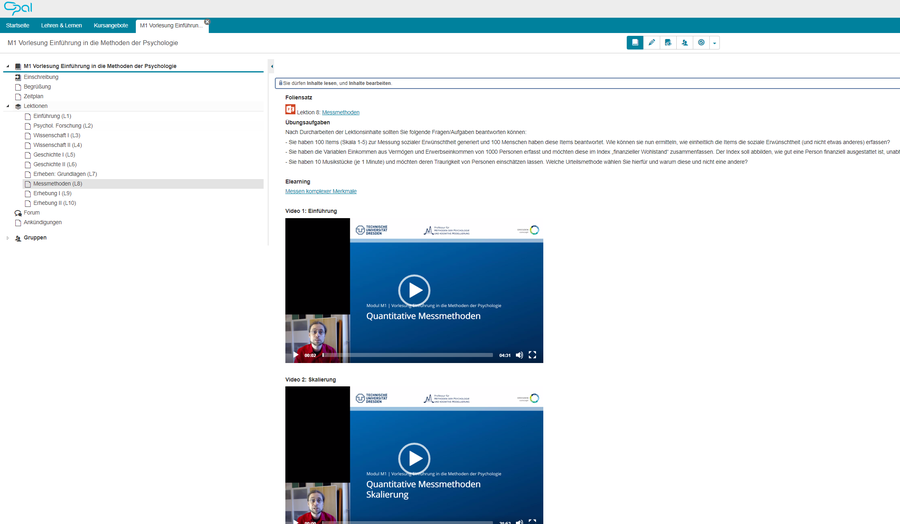Viewport: 900px width, 524px height.
Task: Click the Video 2: Skalierung label
Action: pyautogui.click(x=311, y=379)
